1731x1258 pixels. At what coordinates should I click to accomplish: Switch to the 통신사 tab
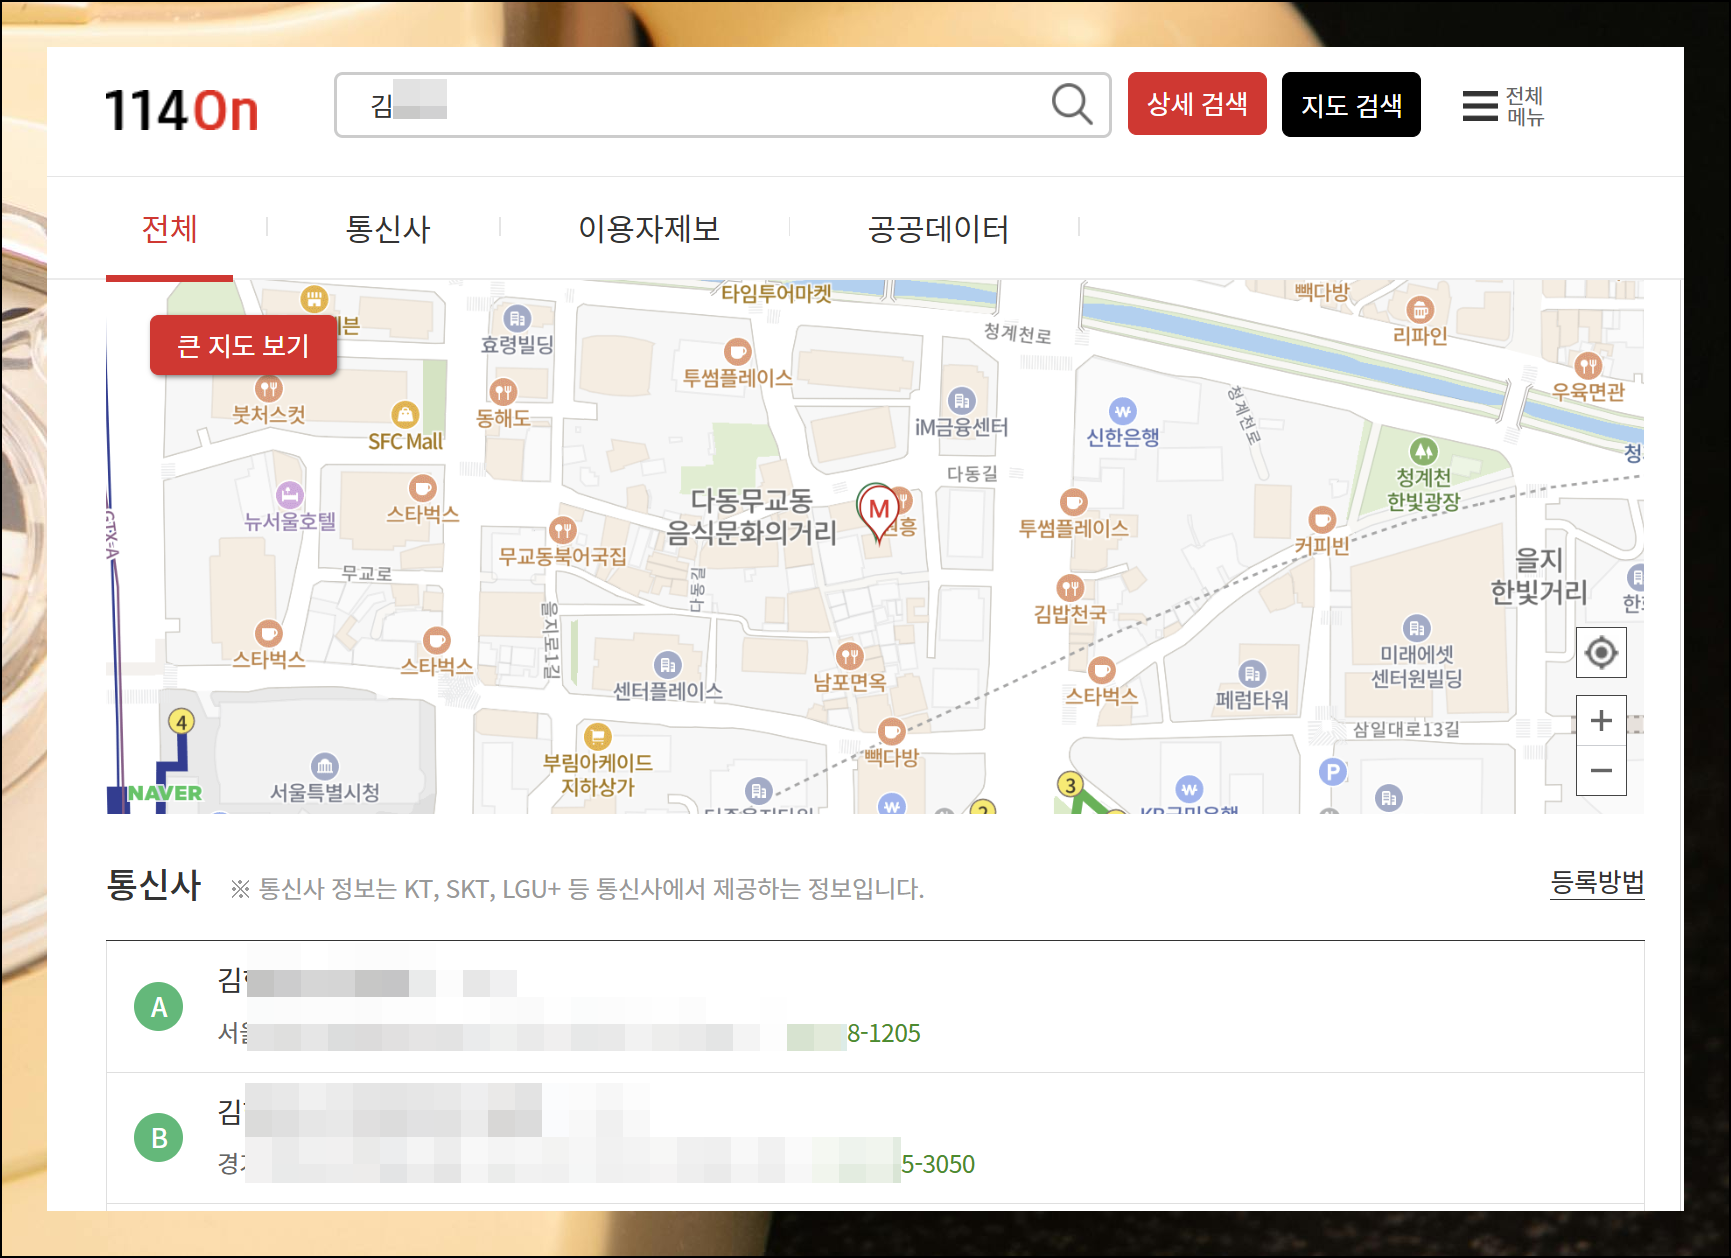tap(387, 229)
